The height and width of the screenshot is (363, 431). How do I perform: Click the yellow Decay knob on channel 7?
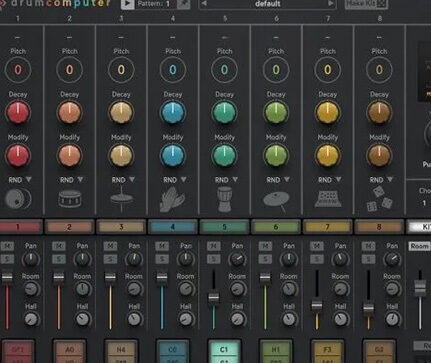pos(328,113)
